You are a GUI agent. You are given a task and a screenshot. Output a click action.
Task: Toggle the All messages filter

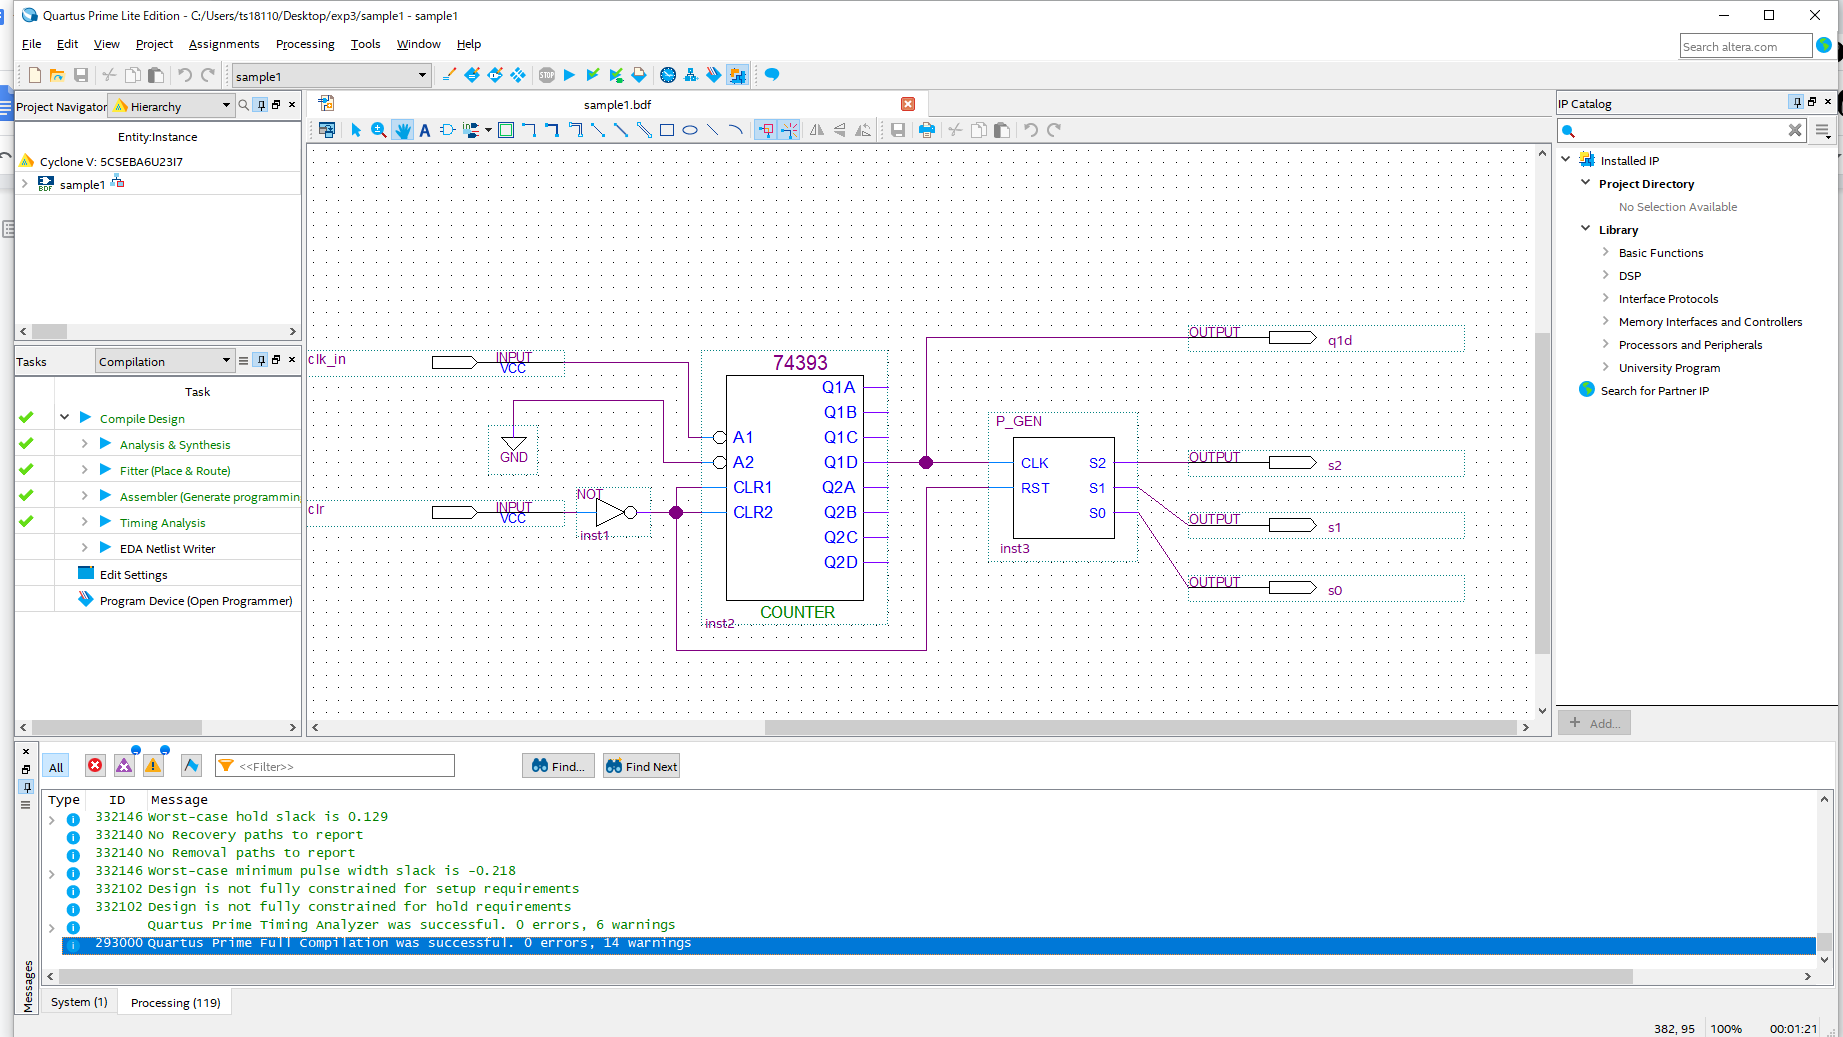pyautogui.click(x=56, y=767)
